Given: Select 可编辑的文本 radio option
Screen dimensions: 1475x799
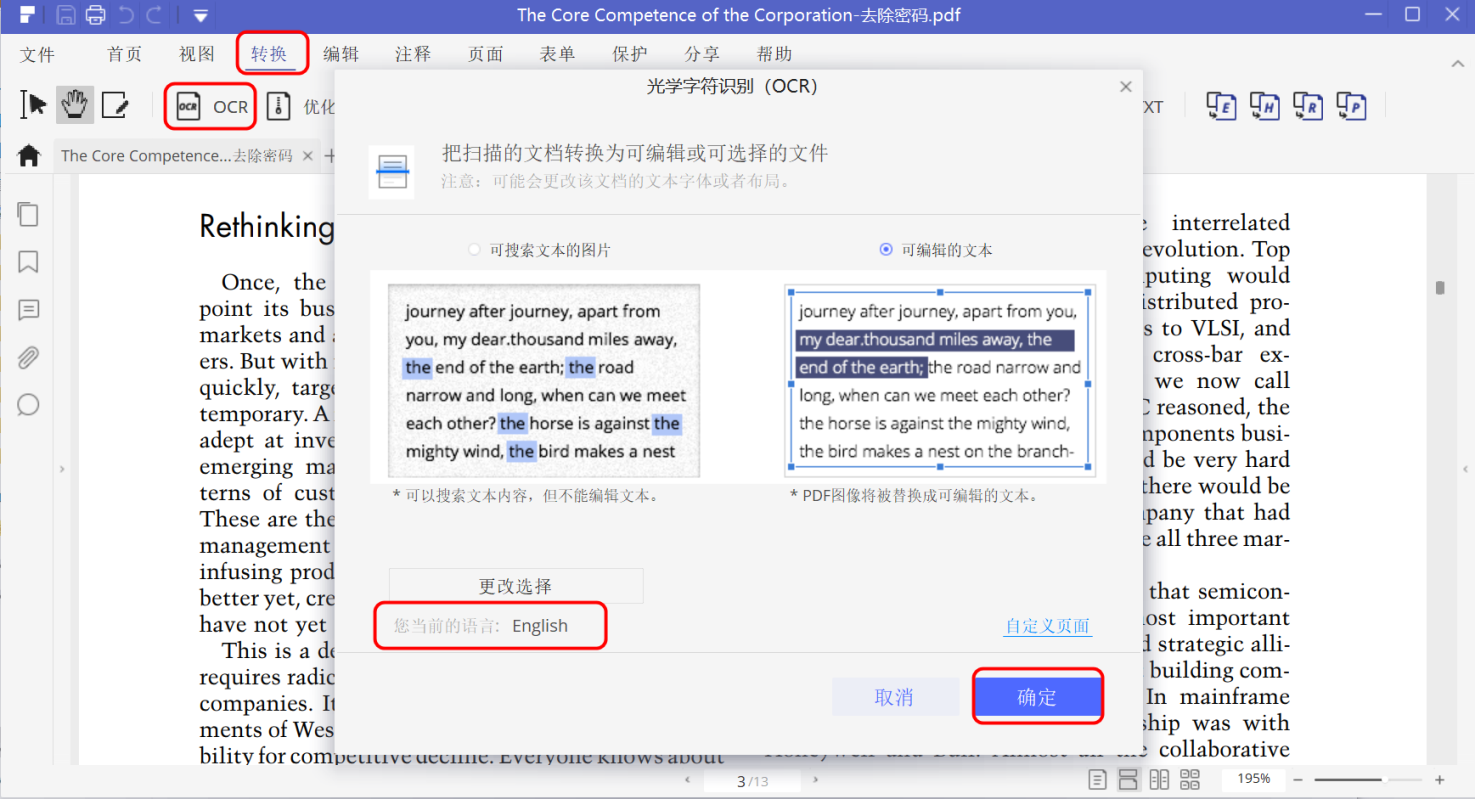Looking at the screenshot, I should (885, 250).
